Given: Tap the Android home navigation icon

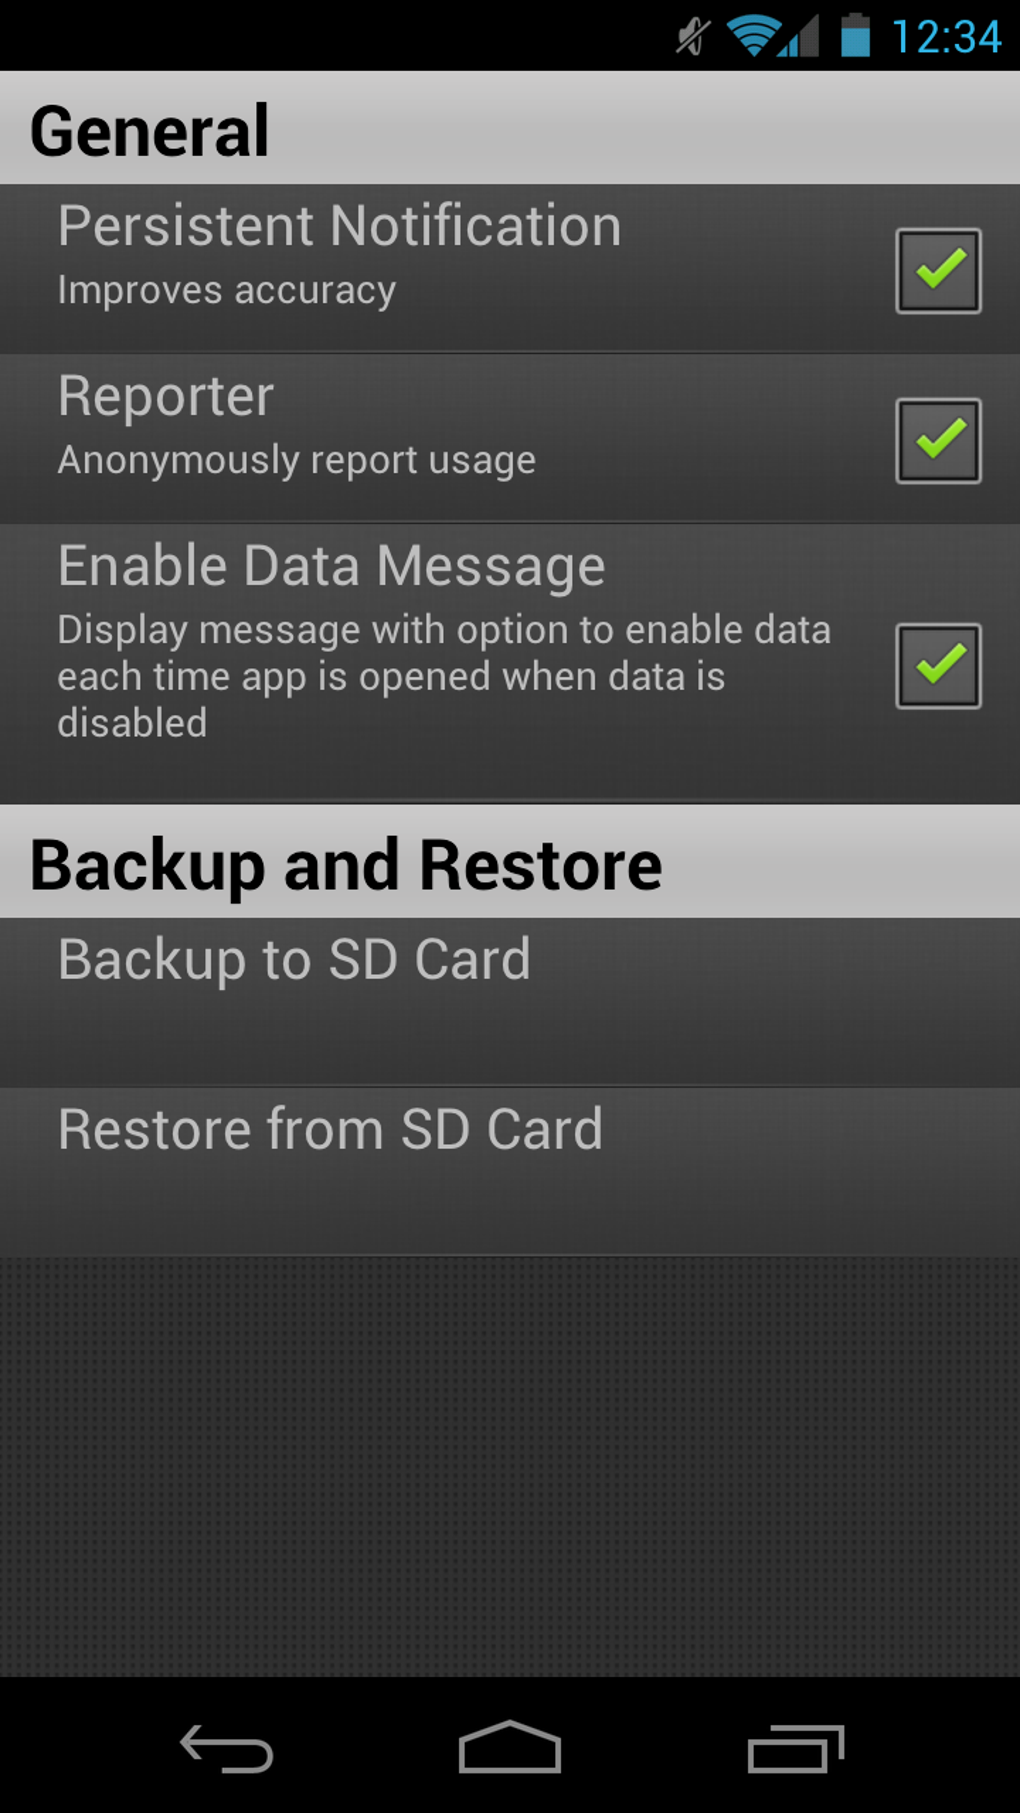Looking at the screenshot, I should [510, 1747].
